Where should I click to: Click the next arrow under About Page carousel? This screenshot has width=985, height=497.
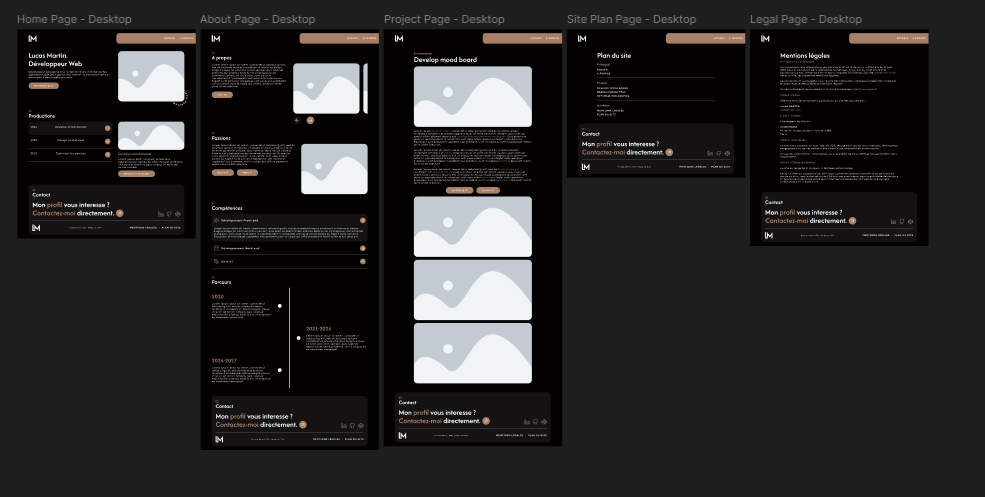(x=310, y=119)
